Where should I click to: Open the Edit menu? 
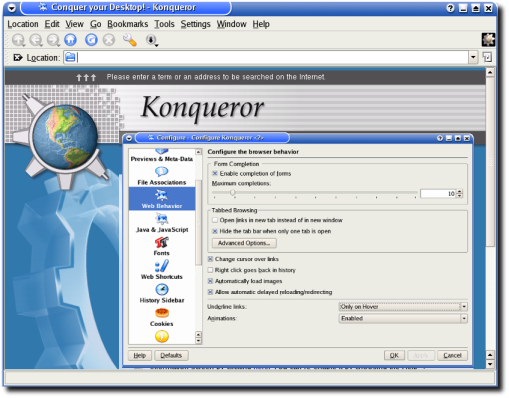pos(52,24)
